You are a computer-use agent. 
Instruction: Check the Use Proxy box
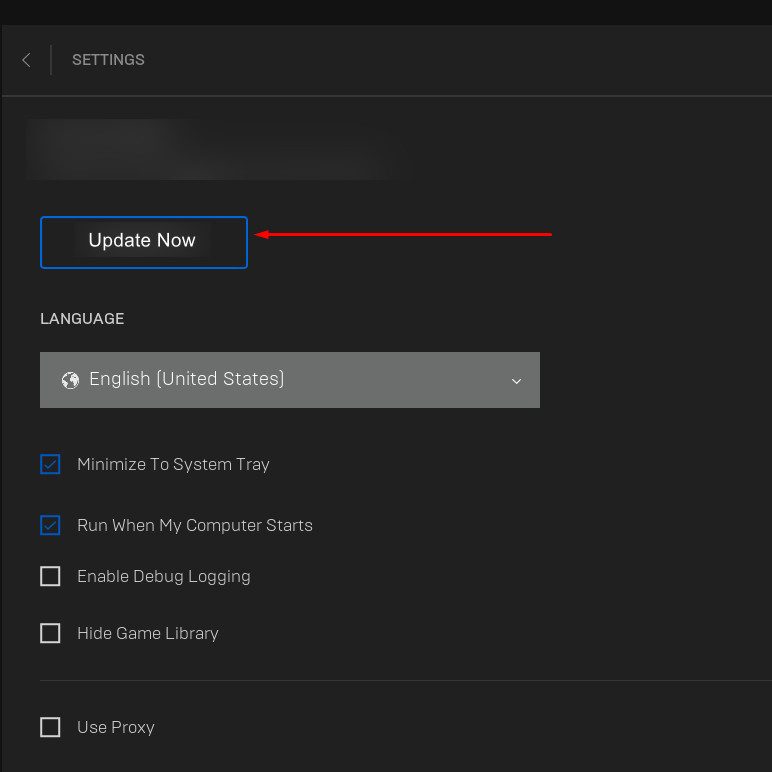(x=50, y=727)
